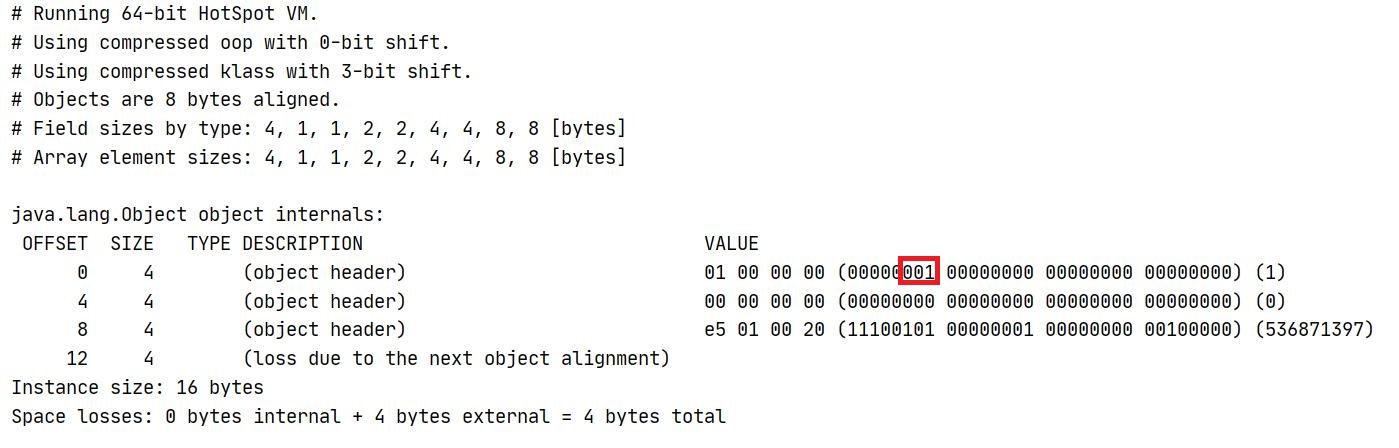Click hex value "01 00 00 00" at offset 0

click(765, 272)
